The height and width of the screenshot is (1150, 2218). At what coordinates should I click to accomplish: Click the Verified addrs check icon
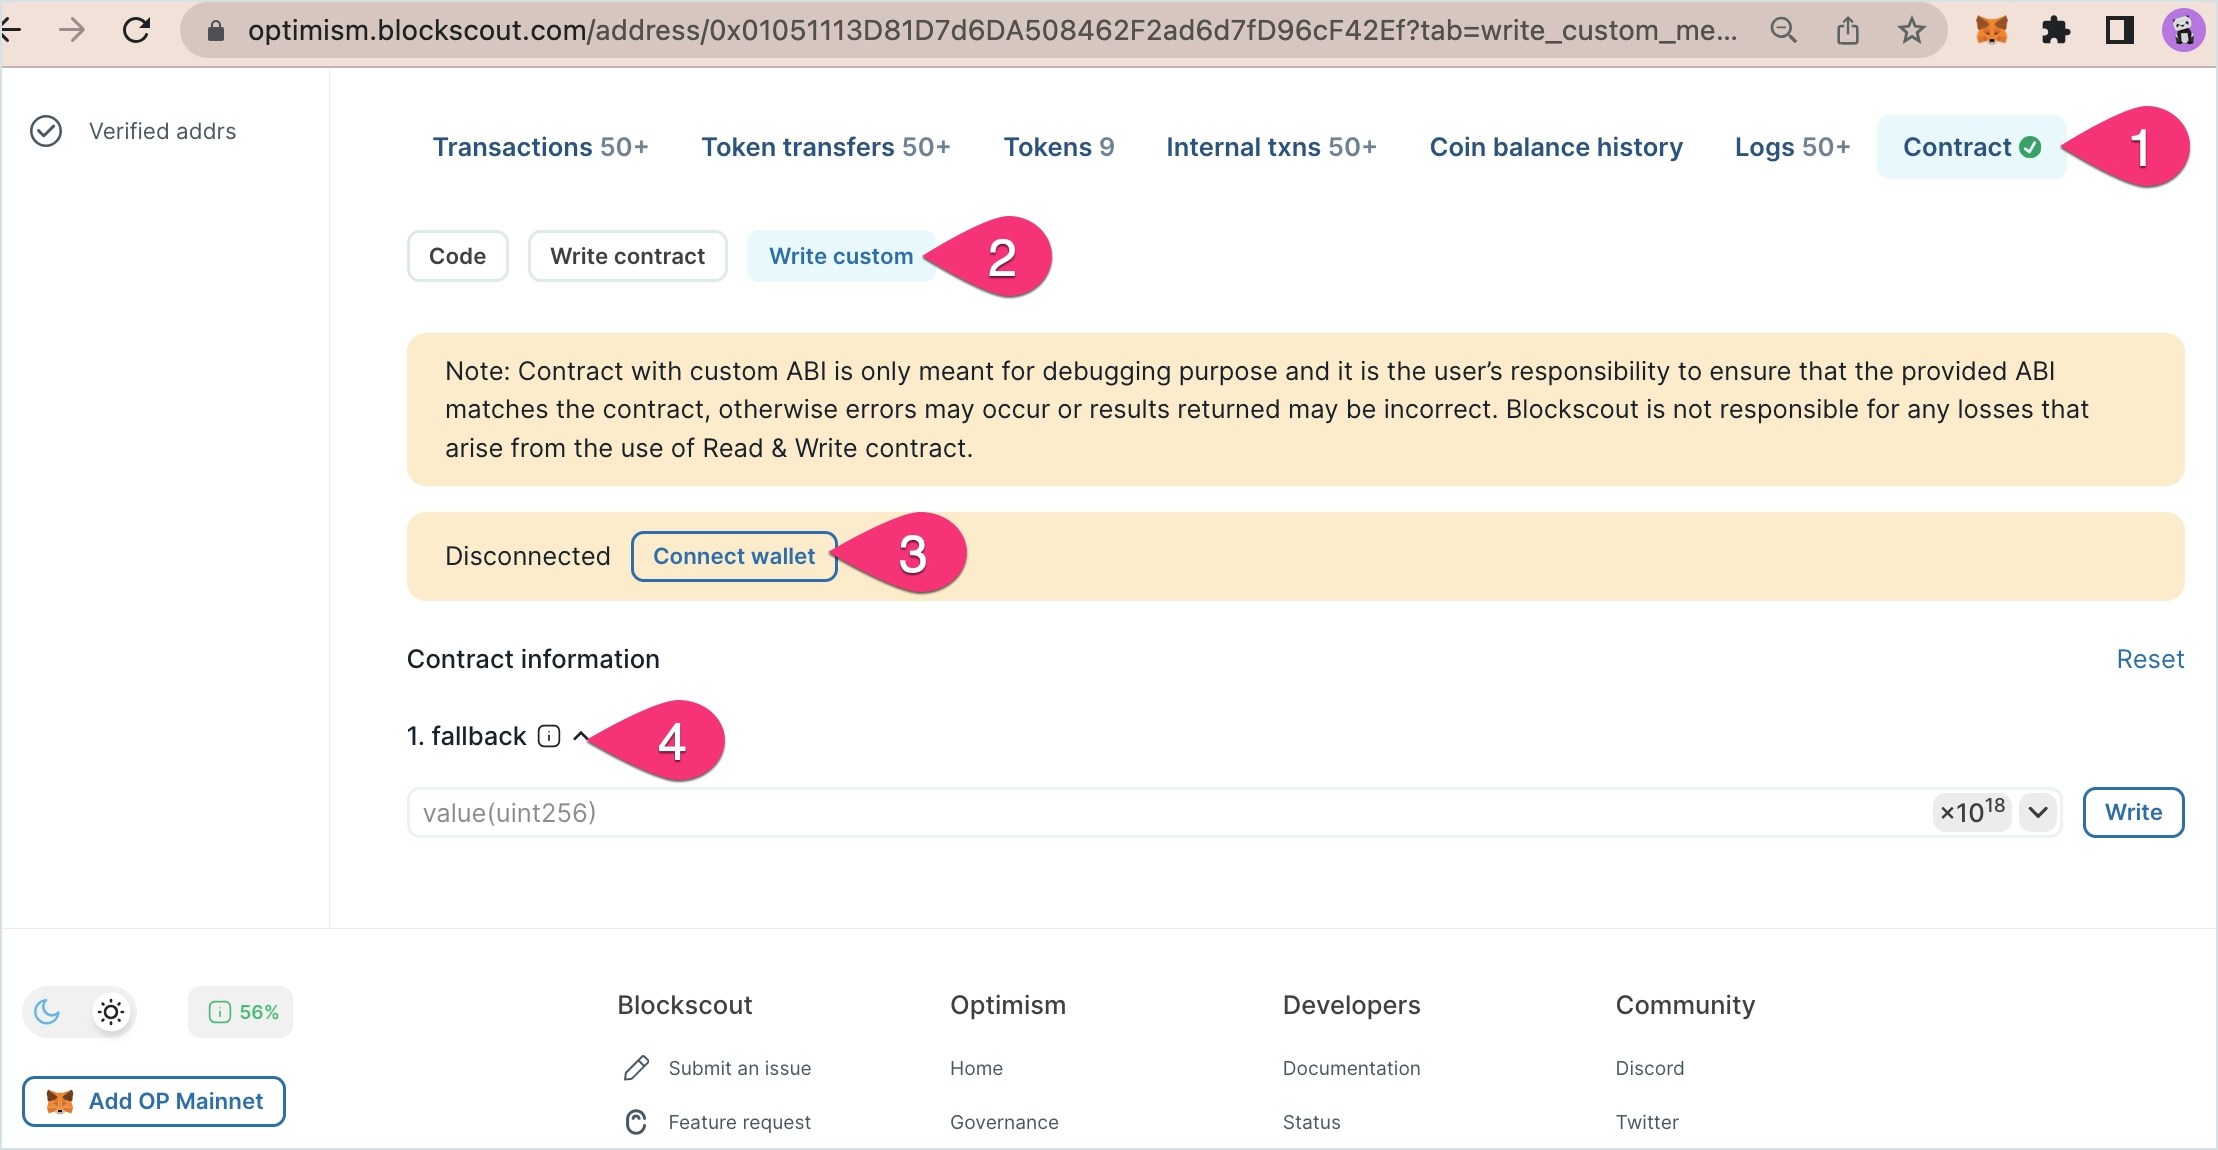pyautogui.click(x=46, y=131)
